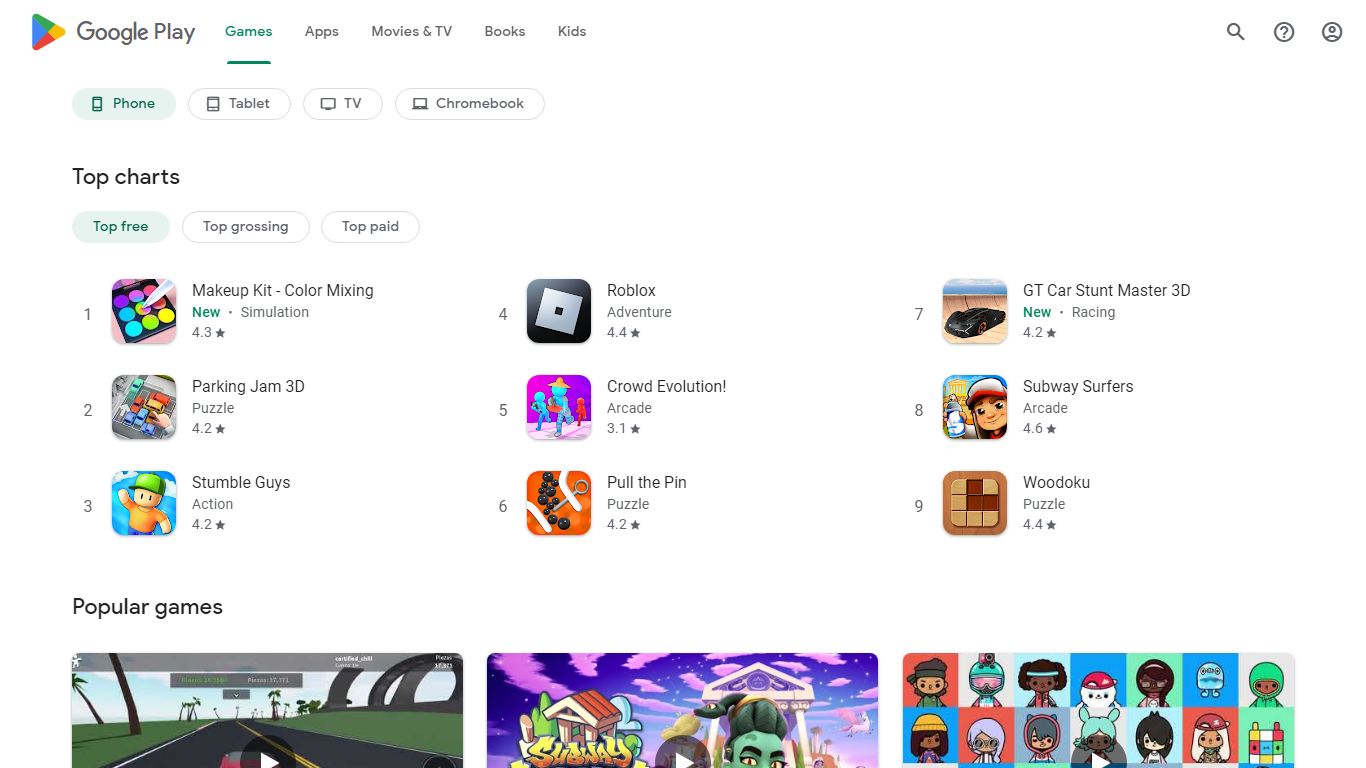Open the Subway Surfers app icon
This screenshot has width=1366, height=768.
click(x=975, y=407)
